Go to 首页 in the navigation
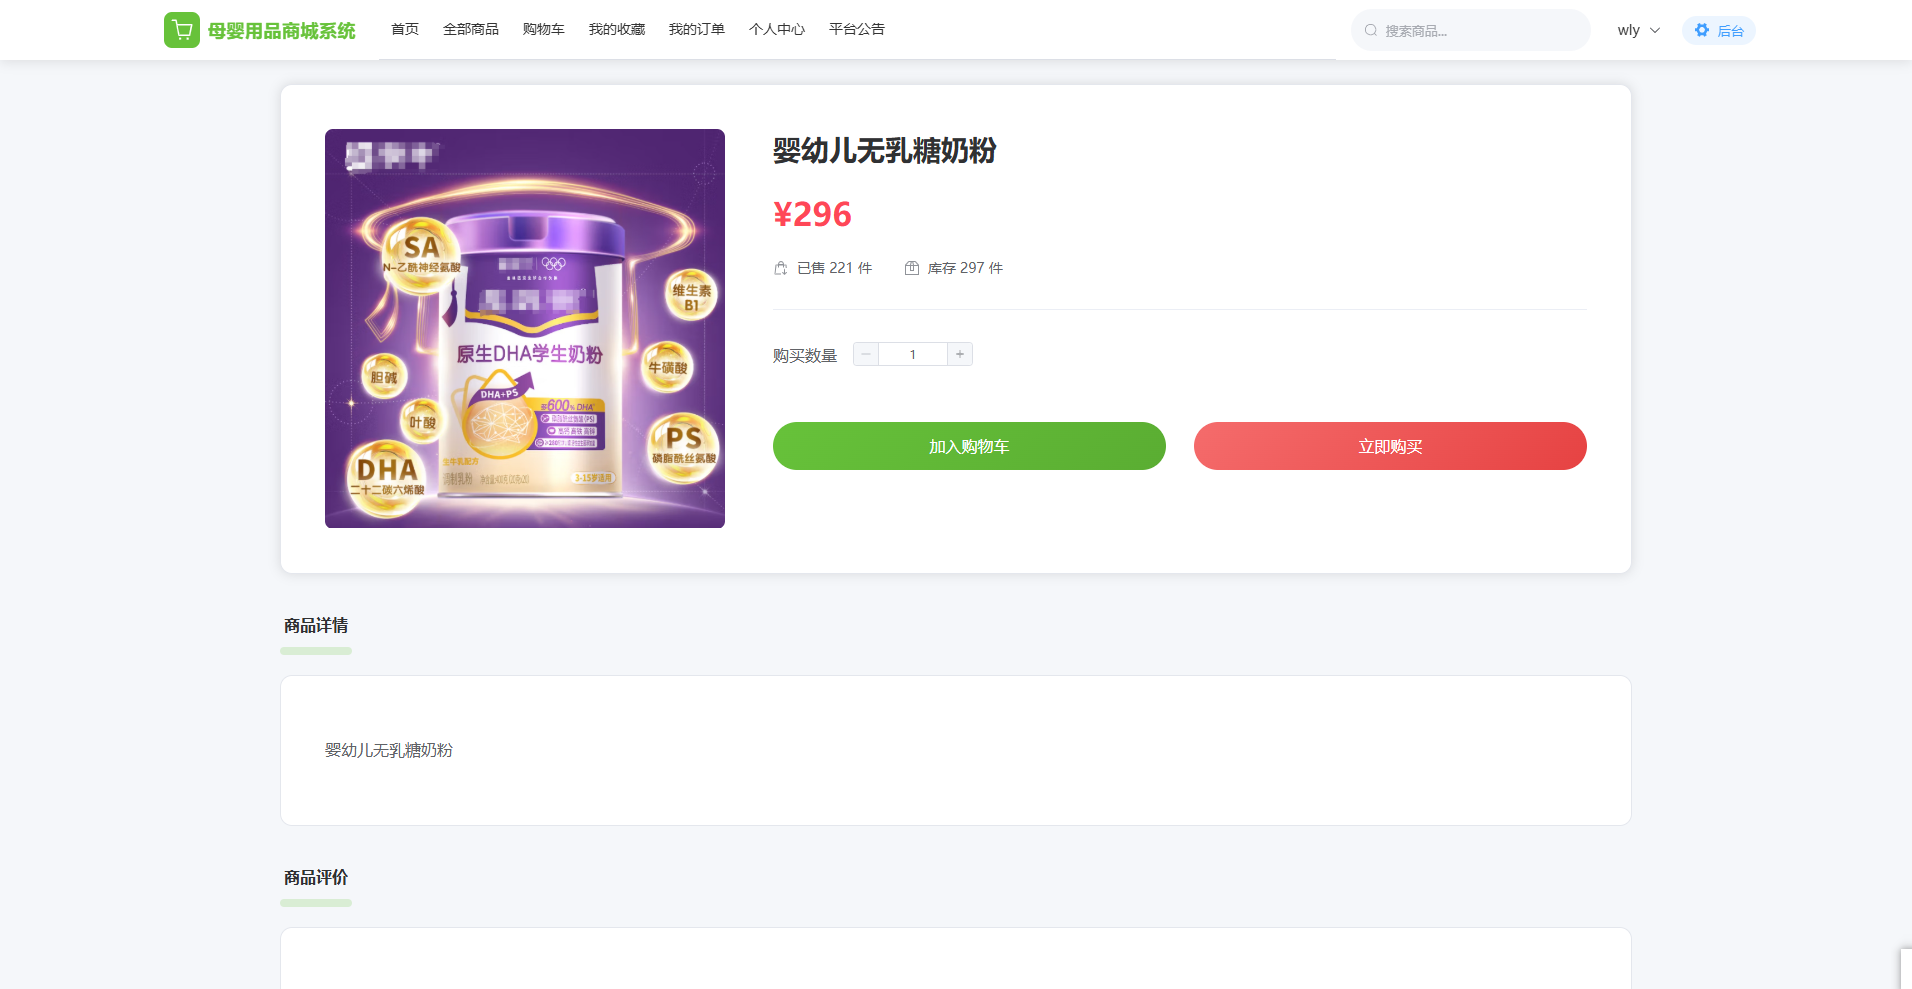Screen dimensions: 1912x989 coord(405,29)
